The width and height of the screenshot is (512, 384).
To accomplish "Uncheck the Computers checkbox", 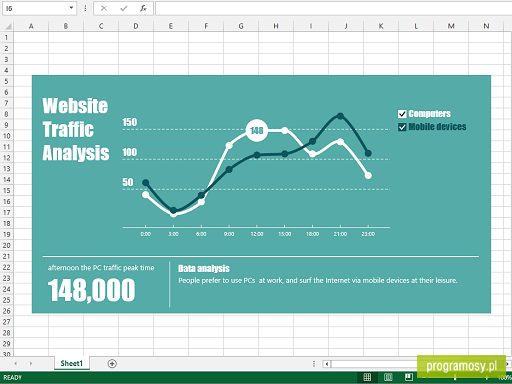I will 402,114.
